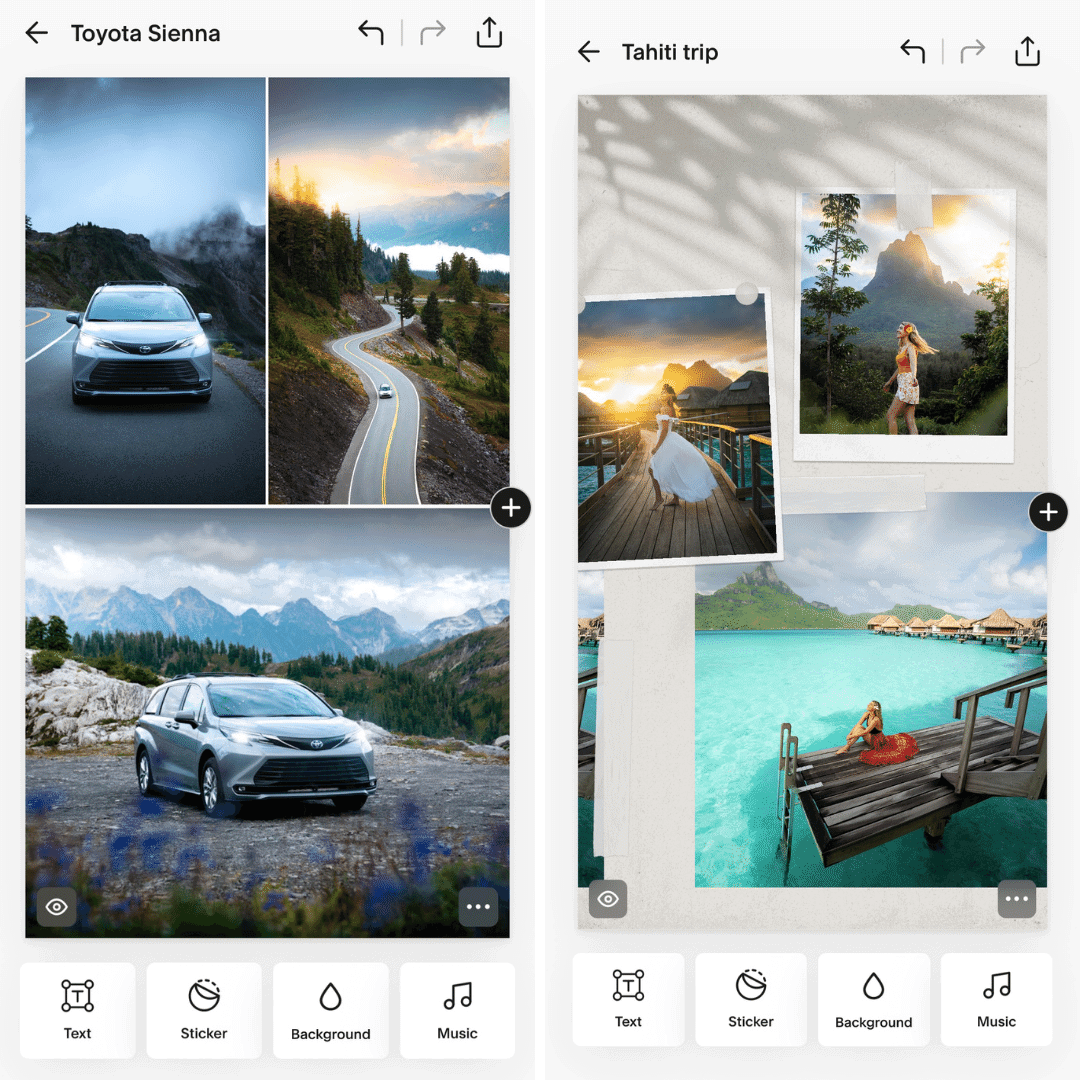Screen dimensions: 1080x1080
Task: Open more options menu on Tahiti trip collage
Action: click(1017, 899)
